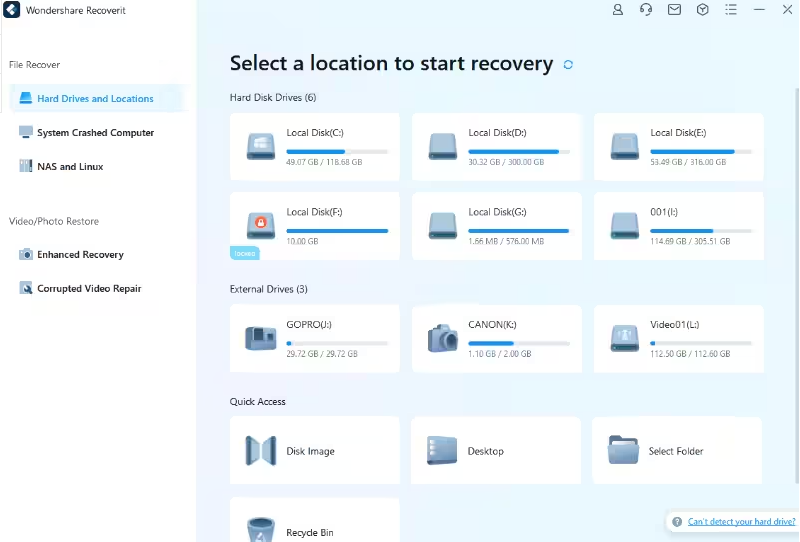
Task: Click the Select Folder folder icon
Action: [623, 450]
